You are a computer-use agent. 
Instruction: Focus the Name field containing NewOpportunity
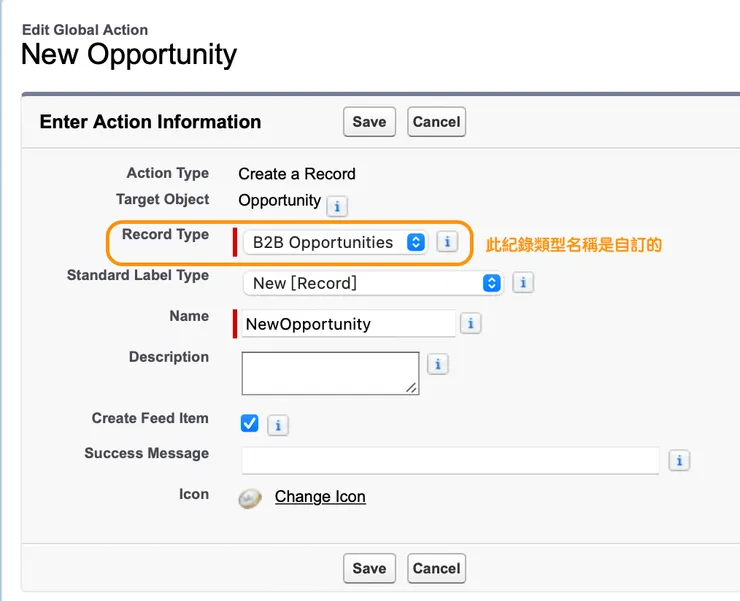coord(348,324)
